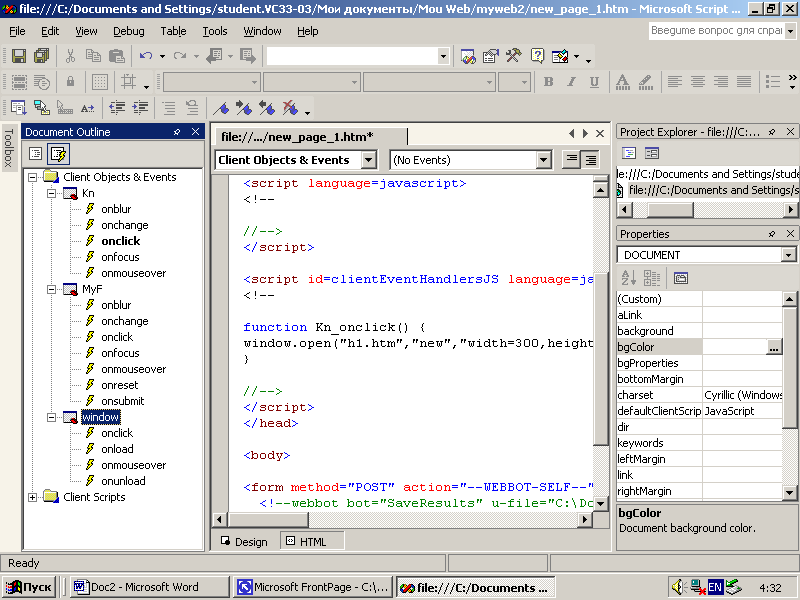The width and height of the screenshot is (800, 600).
Task: Open the File menu
Action: coord(17,31)
